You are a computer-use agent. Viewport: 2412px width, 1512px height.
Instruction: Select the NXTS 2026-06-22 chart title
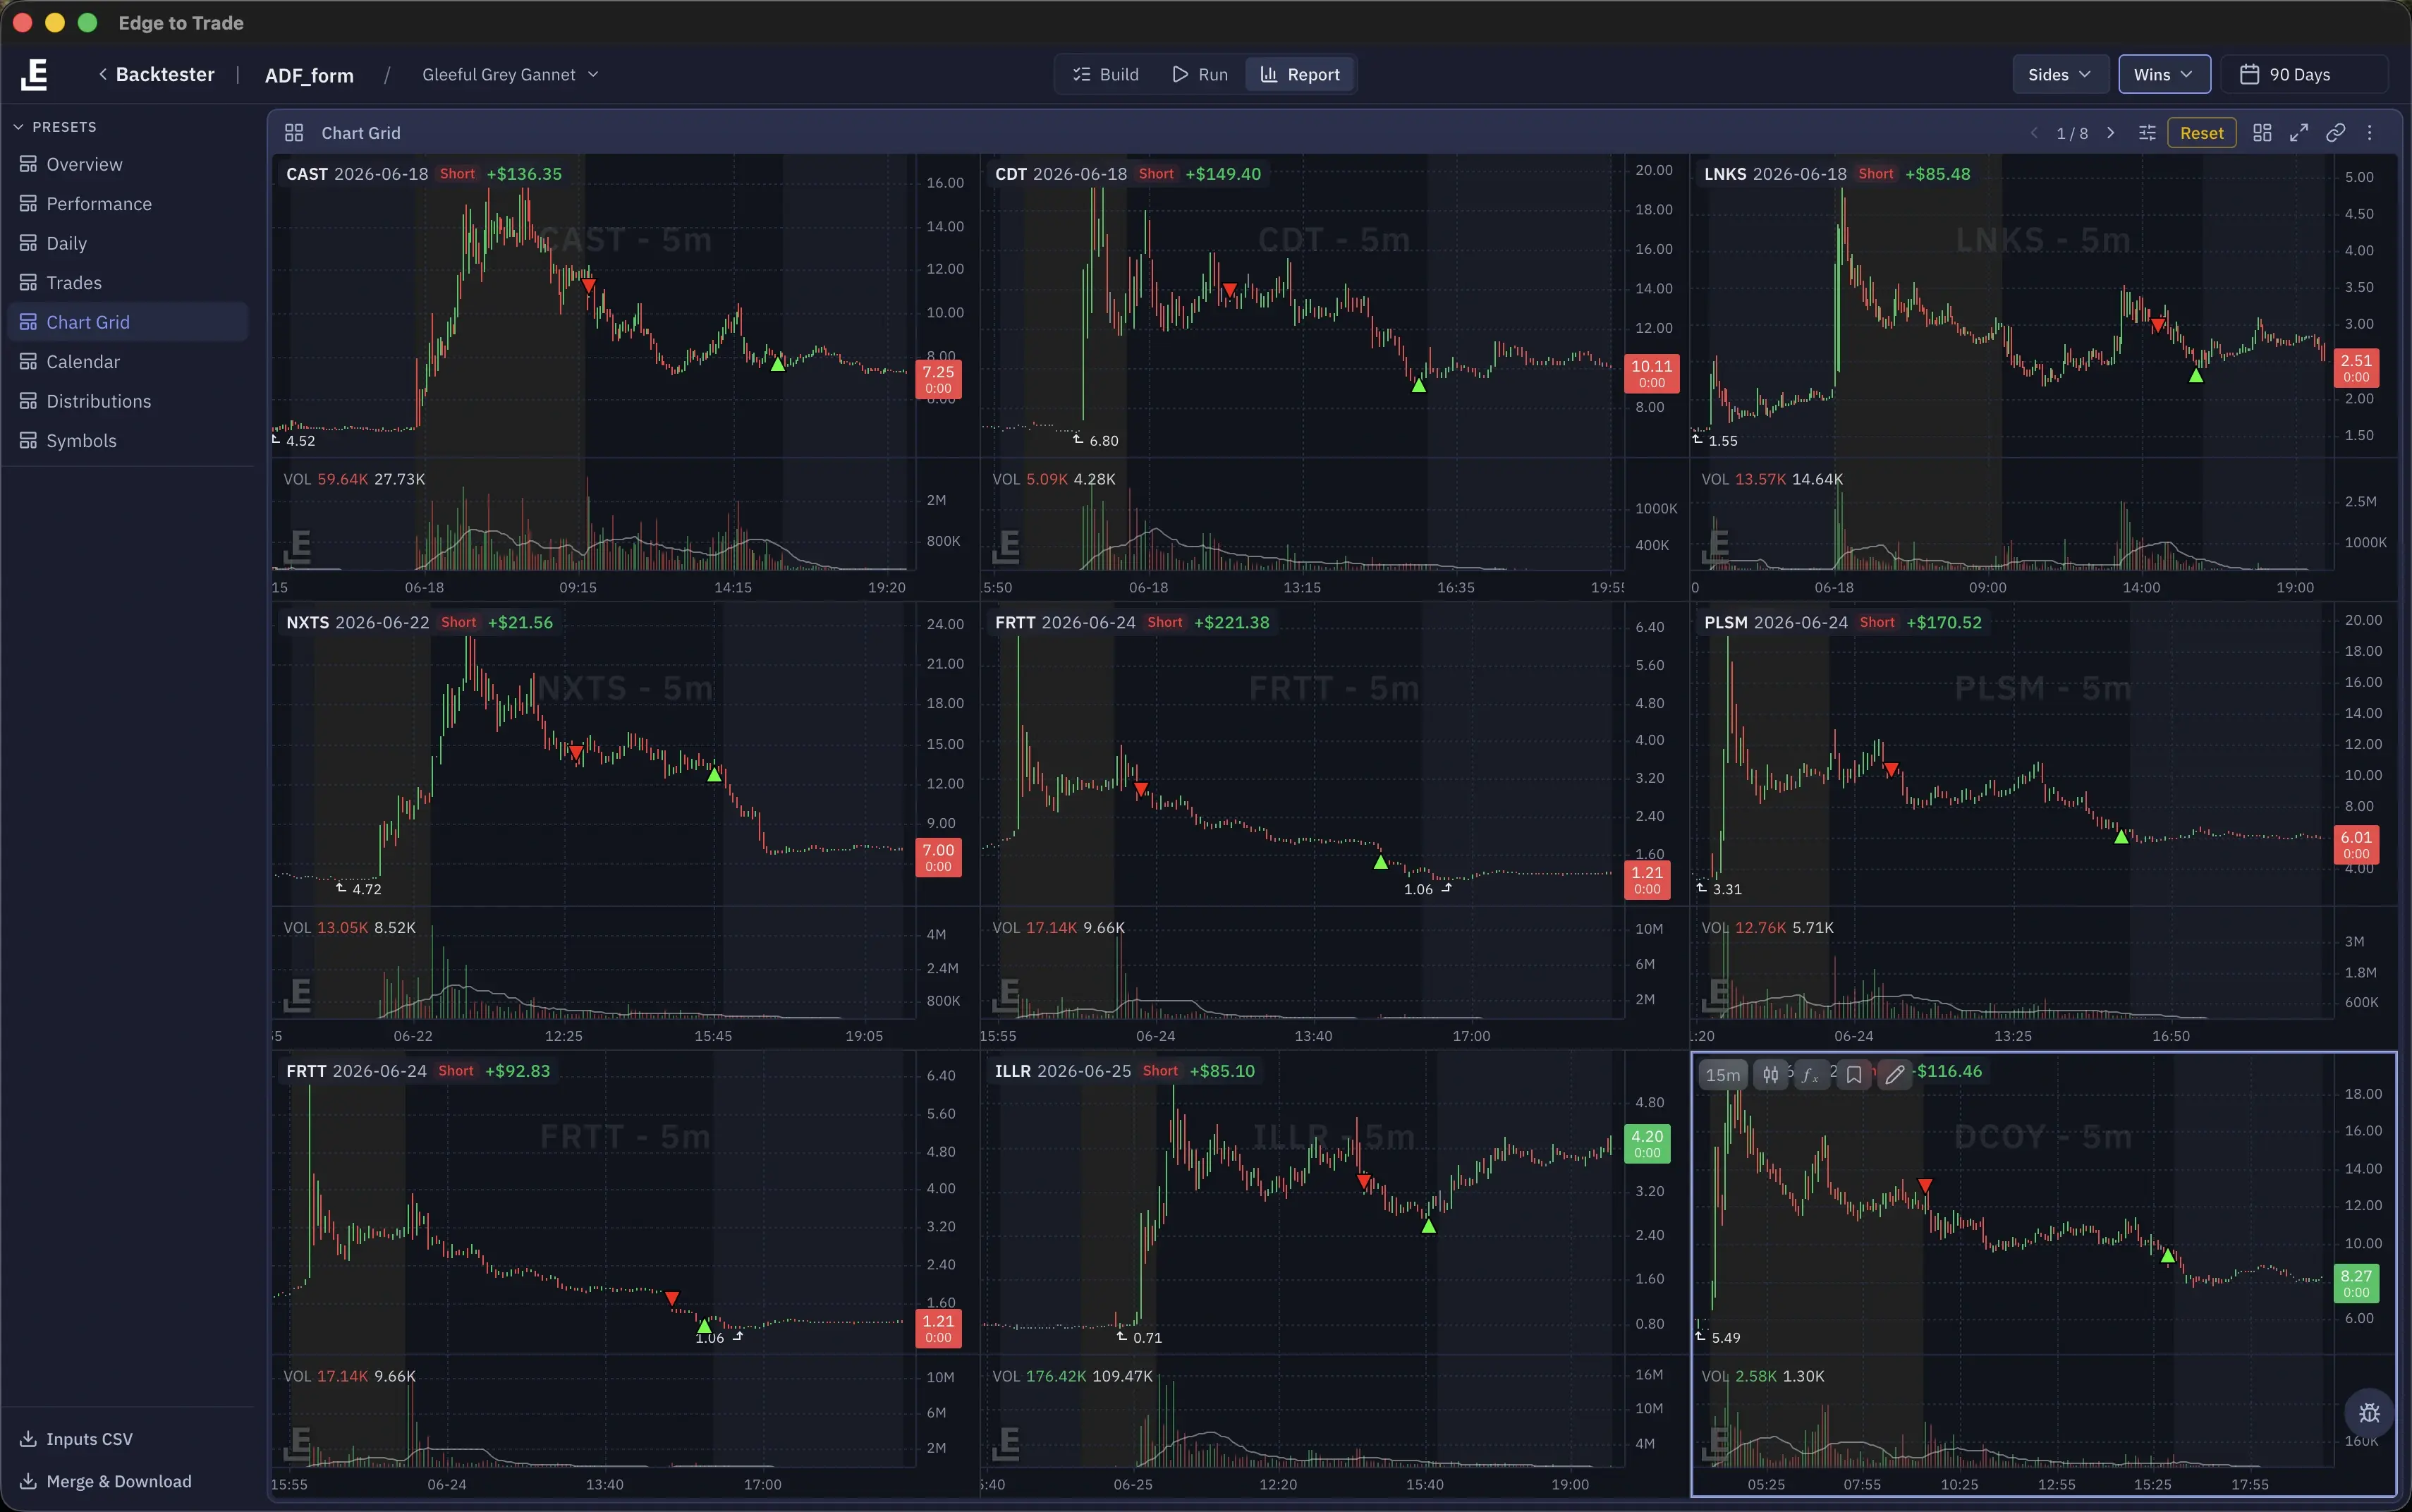[358, 622]
